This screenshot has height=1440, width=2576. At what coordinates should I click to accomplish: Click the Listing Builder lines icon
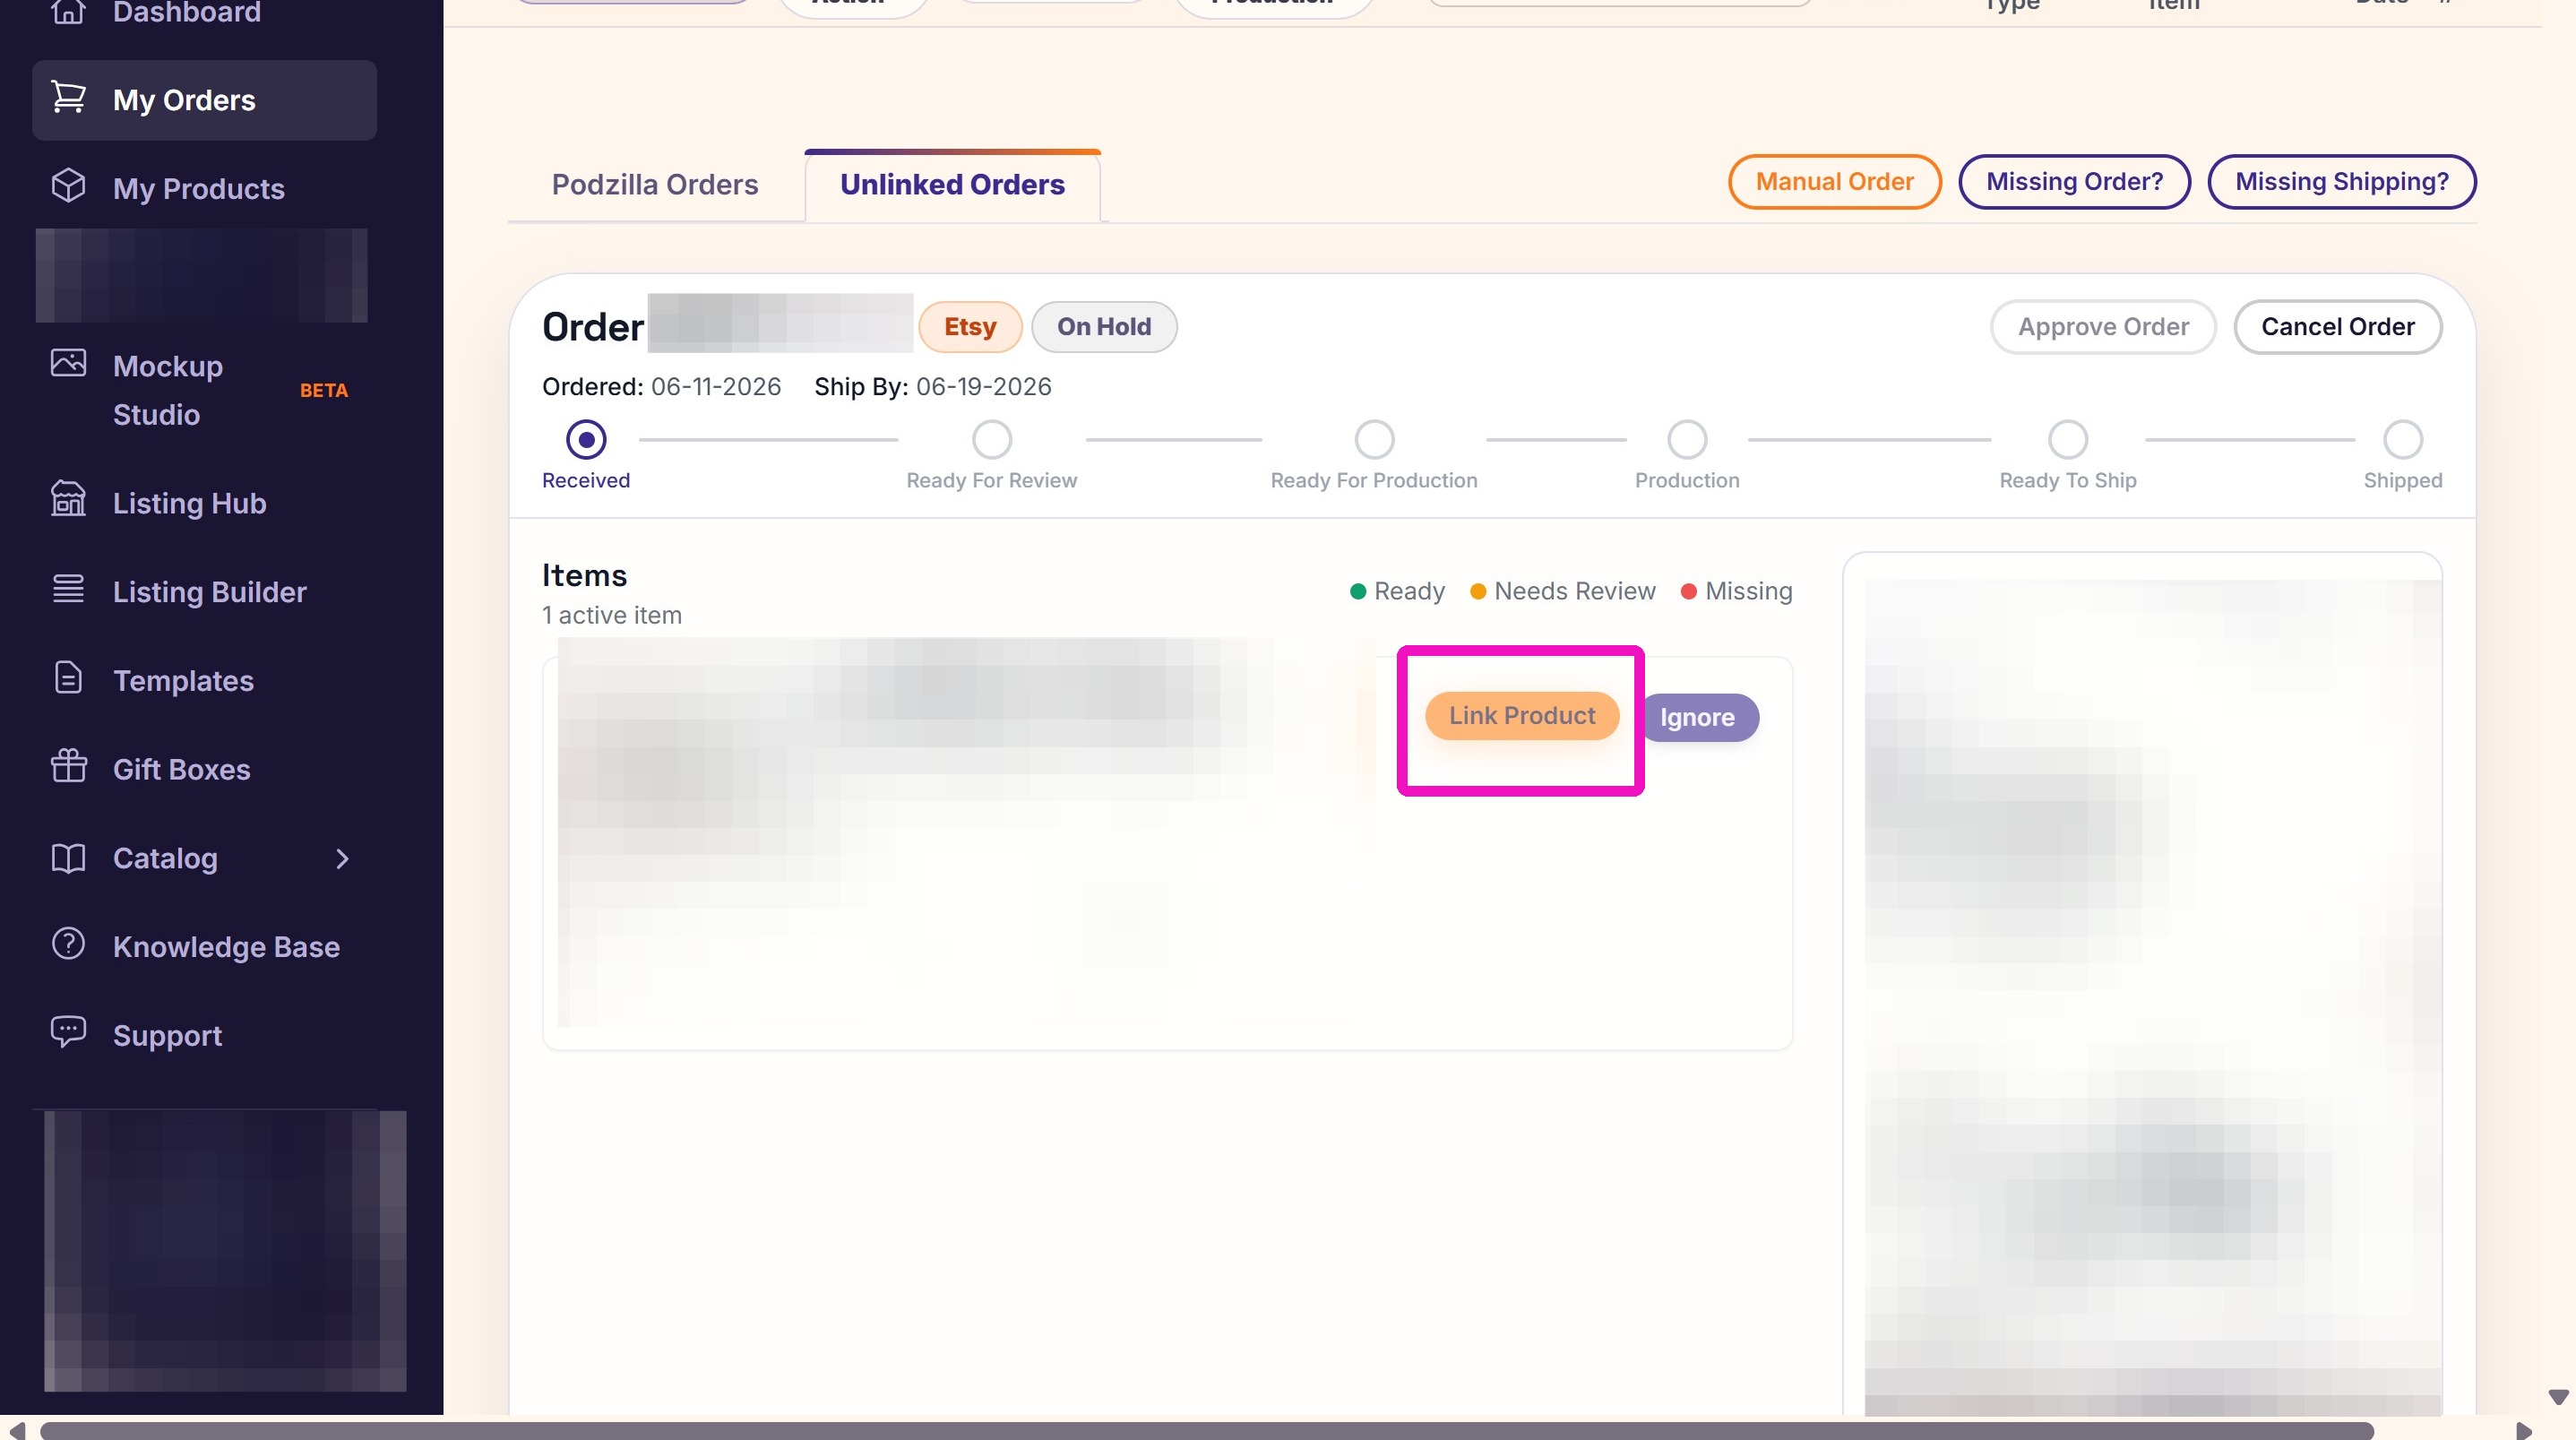(68, 589)
